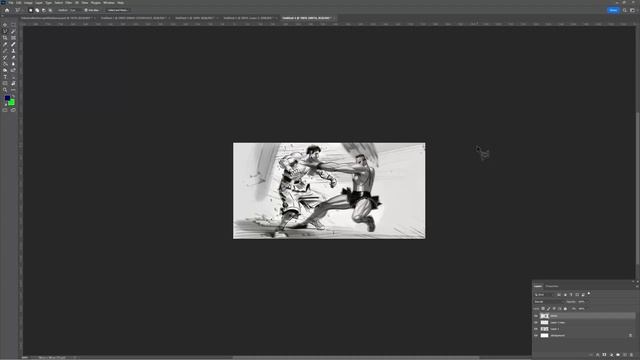Open the Window menu
Image resolution: width=640 pixels, height=360 pixels.
(x=109, y=3)
